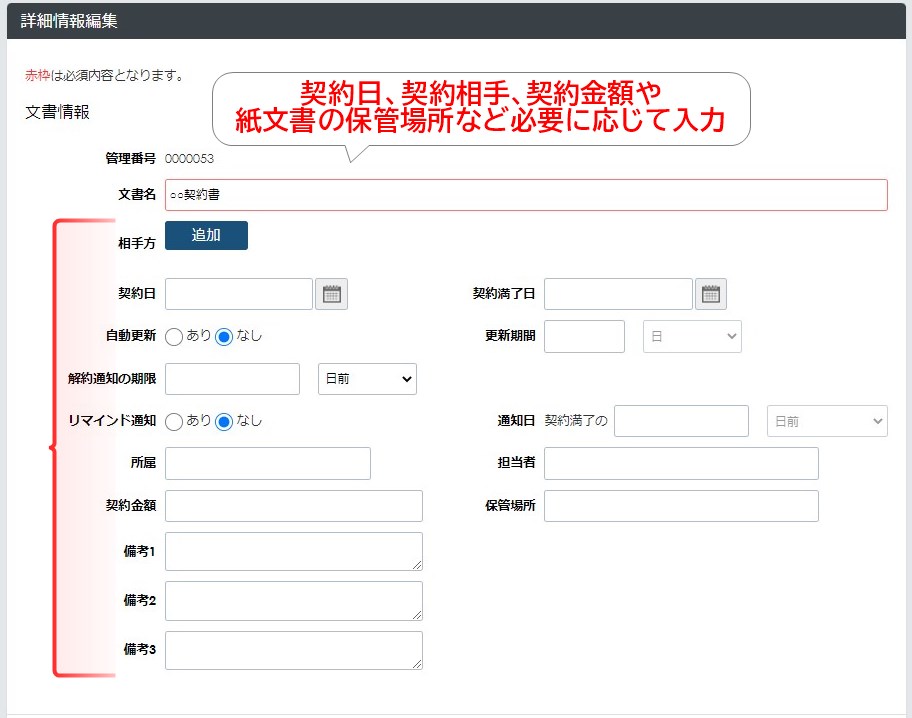912x718 pixels.
Task: Open the 更新期間 unit dropdown
Action: pos(692,337)
